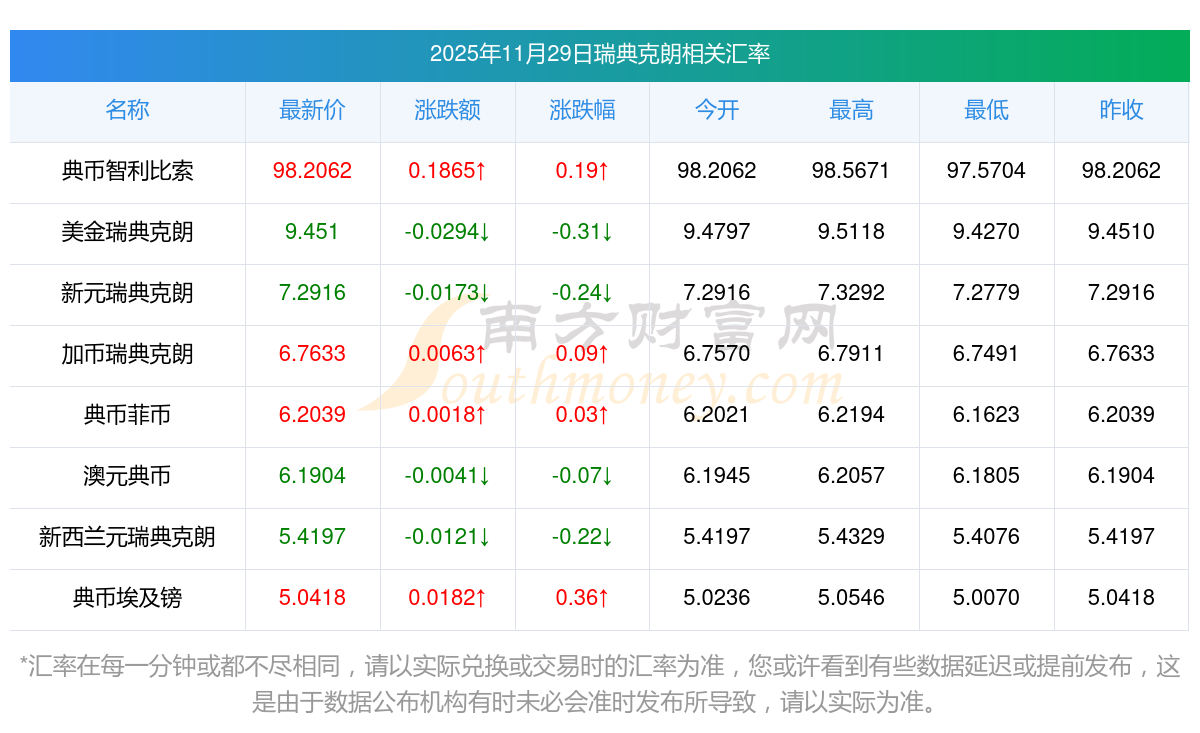Click the low value 5.0070

[x=986, y=598]
